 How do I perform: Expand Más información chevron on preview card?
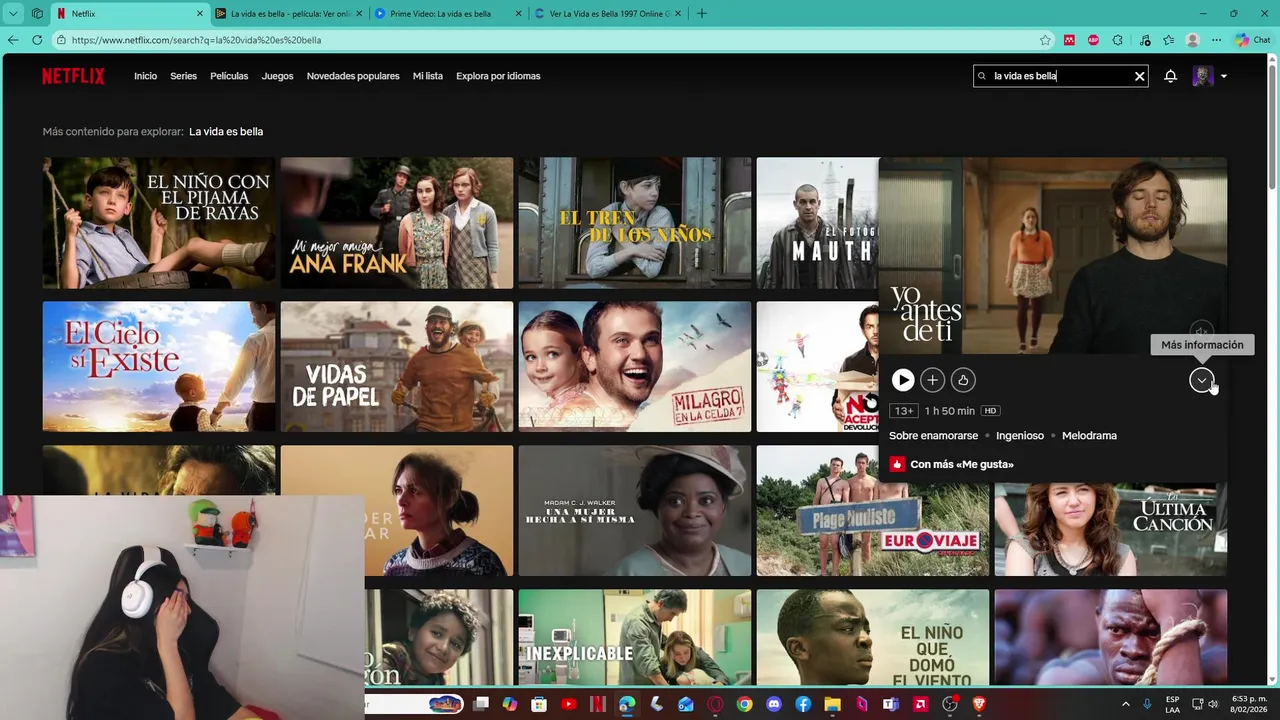(x=1202, y=380)
